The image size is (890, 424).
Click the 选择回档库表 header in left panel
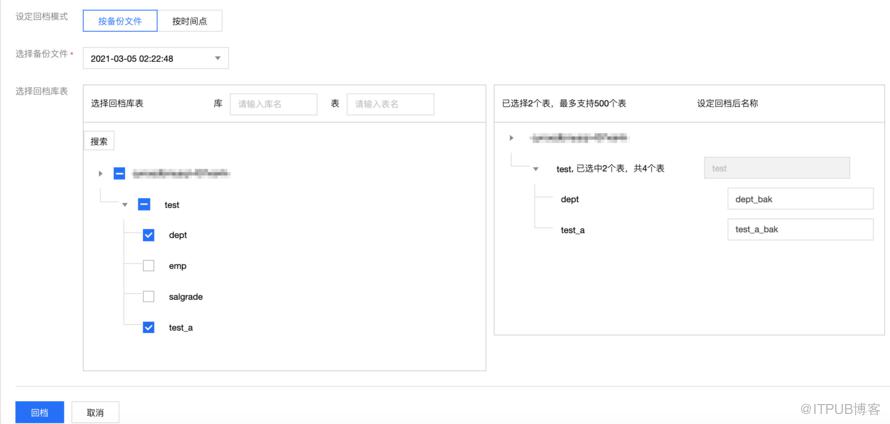click(x=117, y=104)
